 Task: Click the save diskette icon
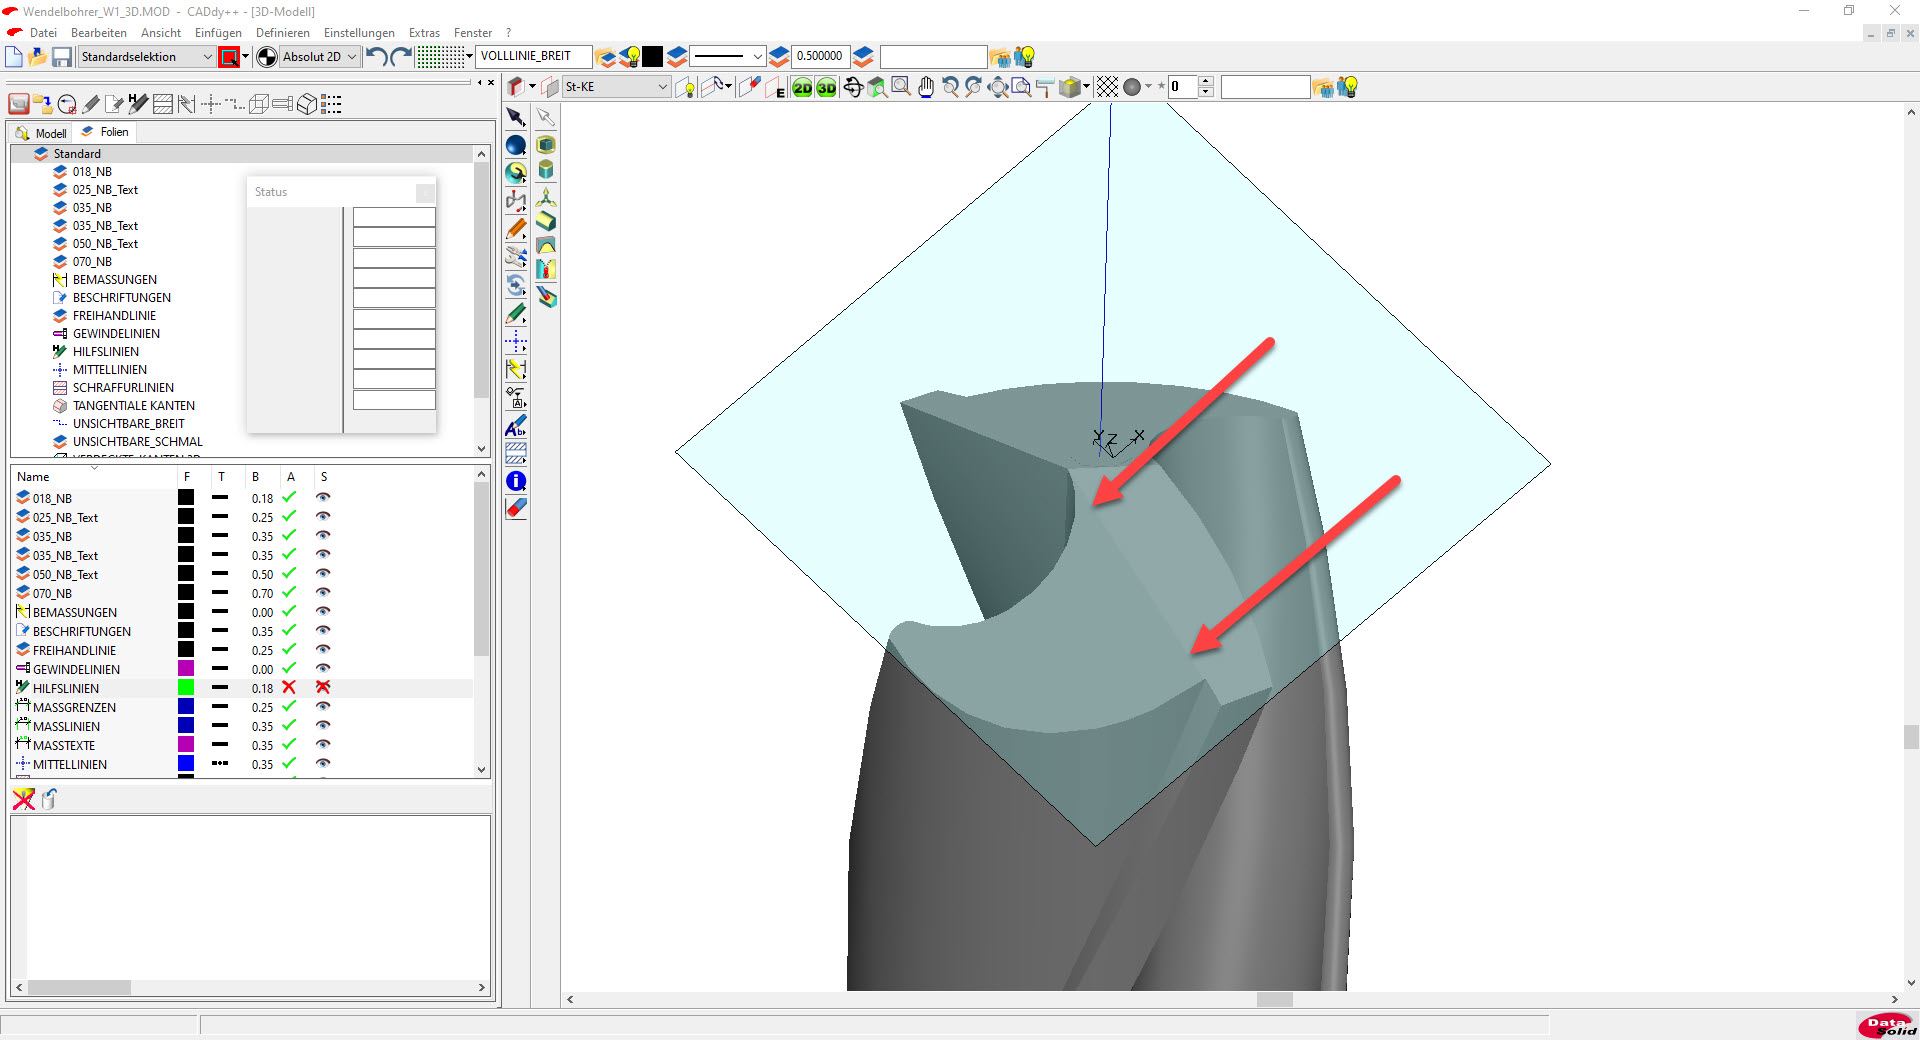point(62,57)
